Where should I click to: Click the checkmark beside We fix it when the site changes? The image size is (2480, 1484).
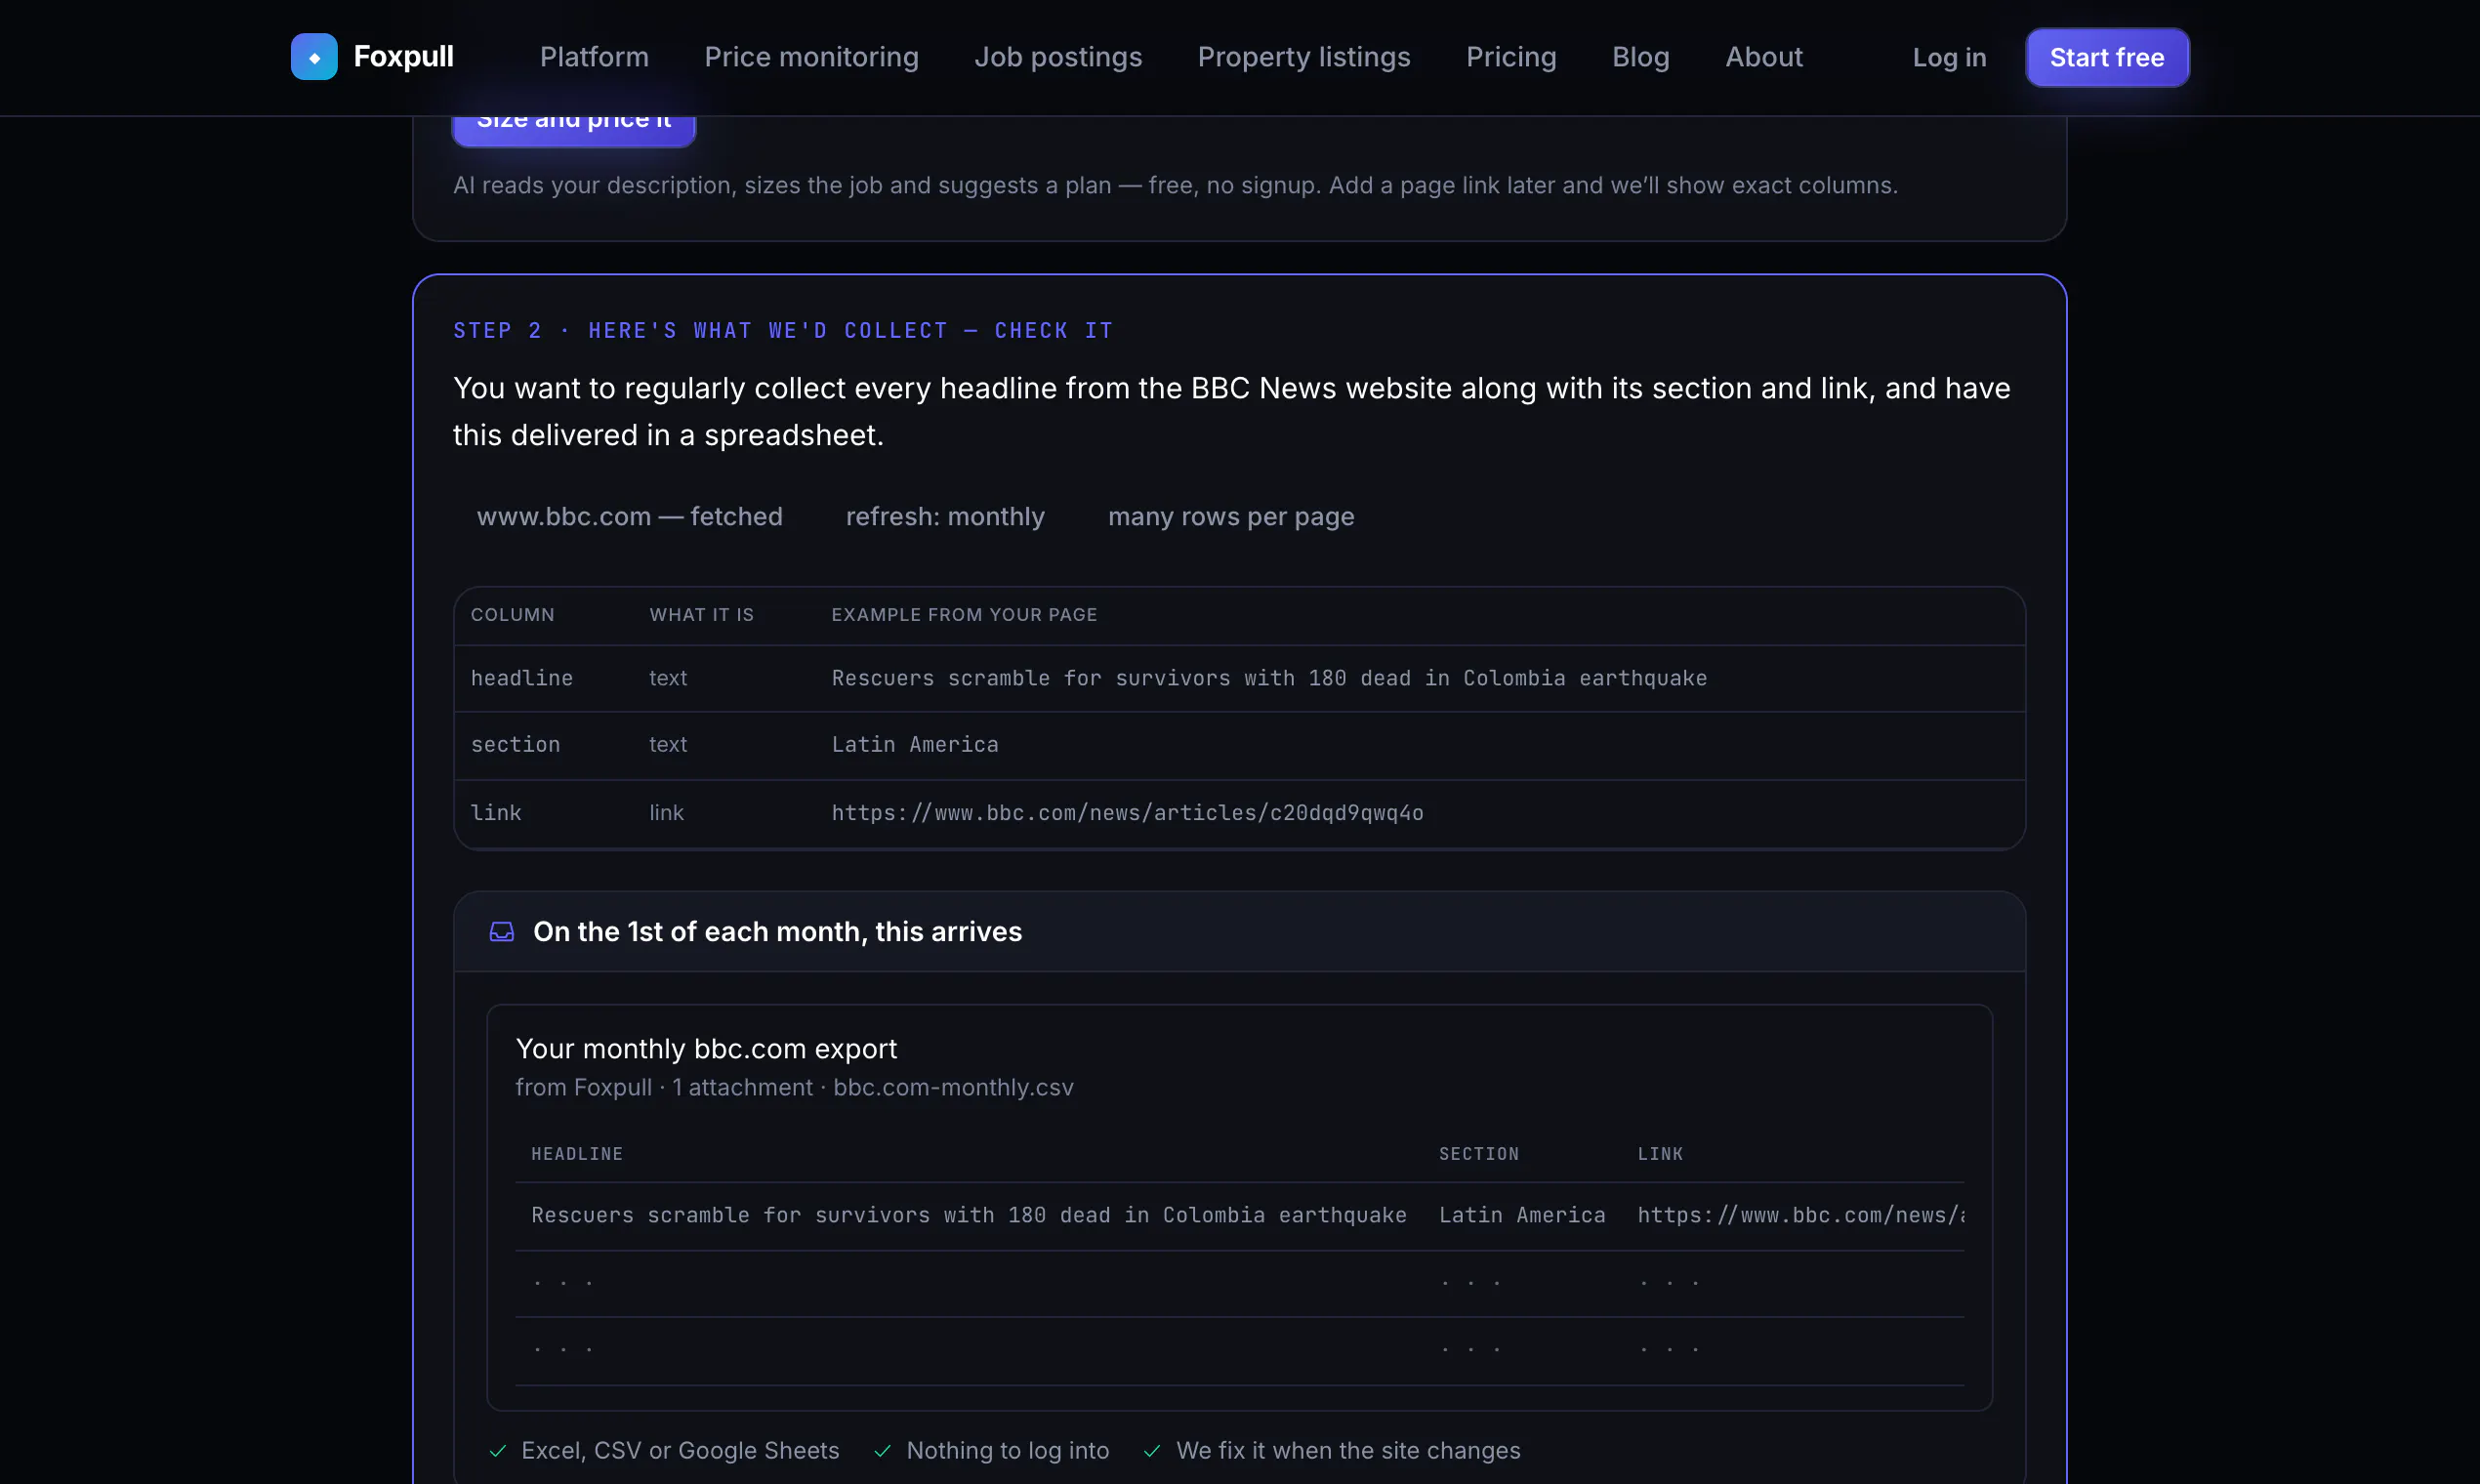[x=1152, y=1451]
